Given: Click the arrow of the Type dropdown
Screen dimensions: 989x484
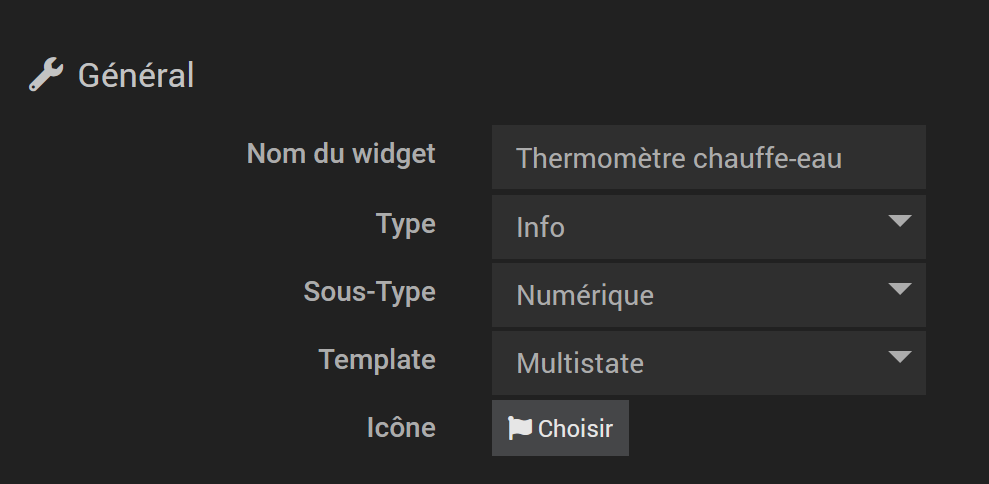Looking at the screenshot, I should click(899, 221).
